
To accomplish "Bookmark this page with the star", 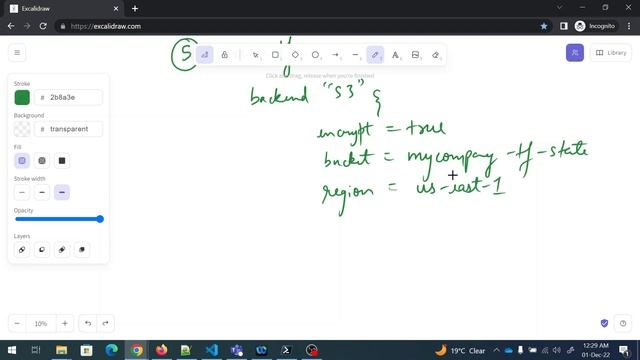I will (x=544, y=26).
